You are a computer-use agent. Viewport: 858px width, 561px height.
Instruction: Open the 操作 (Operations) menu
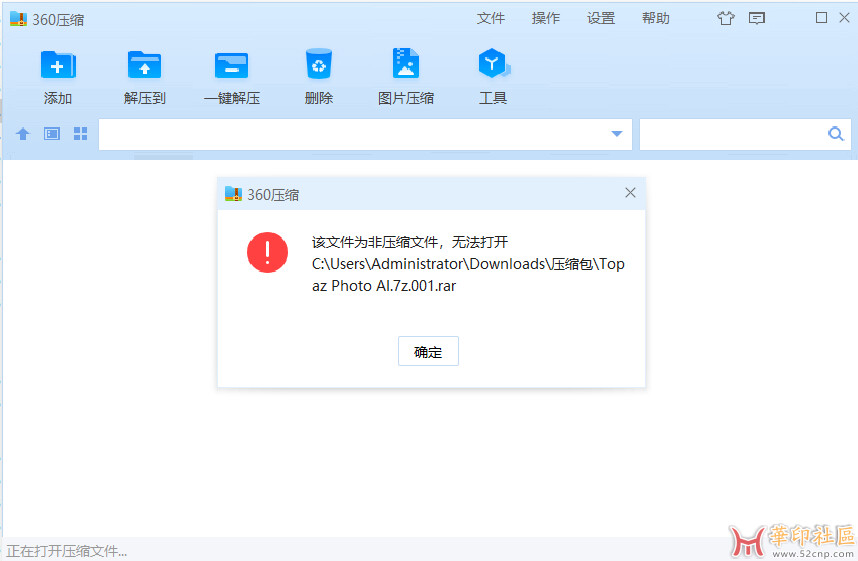(x=546, y=18)
